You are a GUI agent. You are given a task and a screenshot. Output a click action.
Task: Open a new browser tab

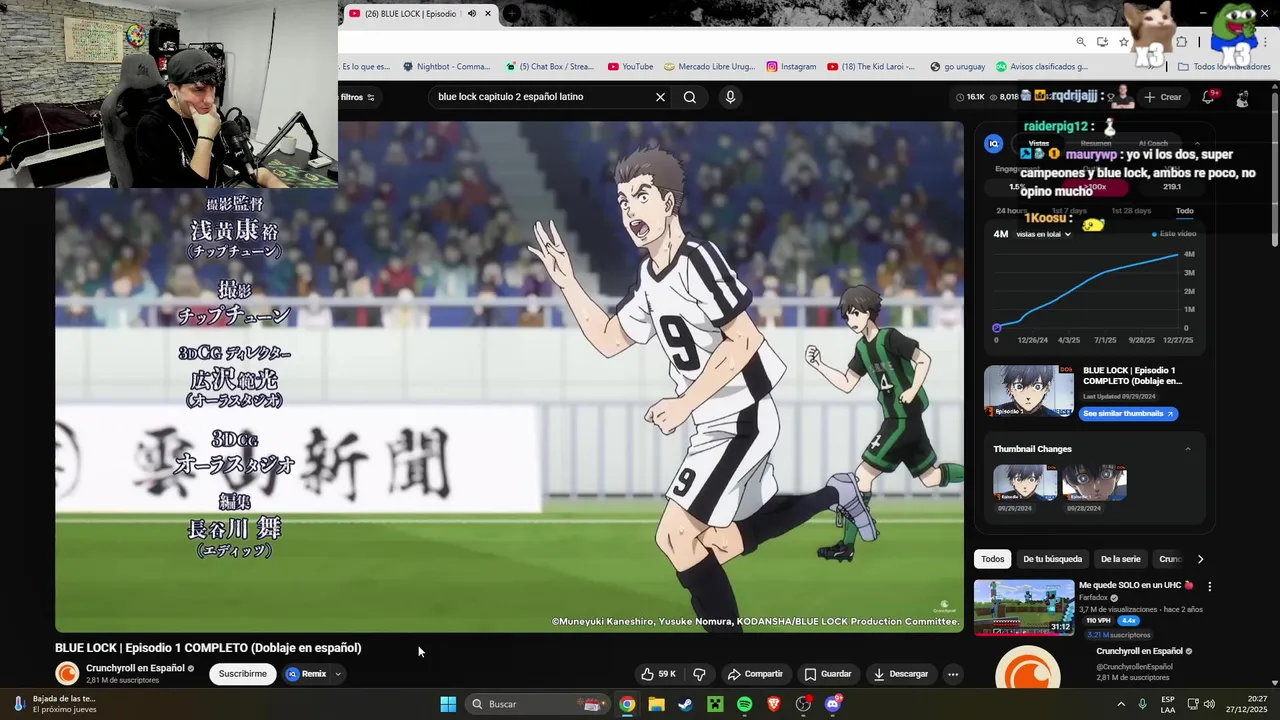coord(511,13)
